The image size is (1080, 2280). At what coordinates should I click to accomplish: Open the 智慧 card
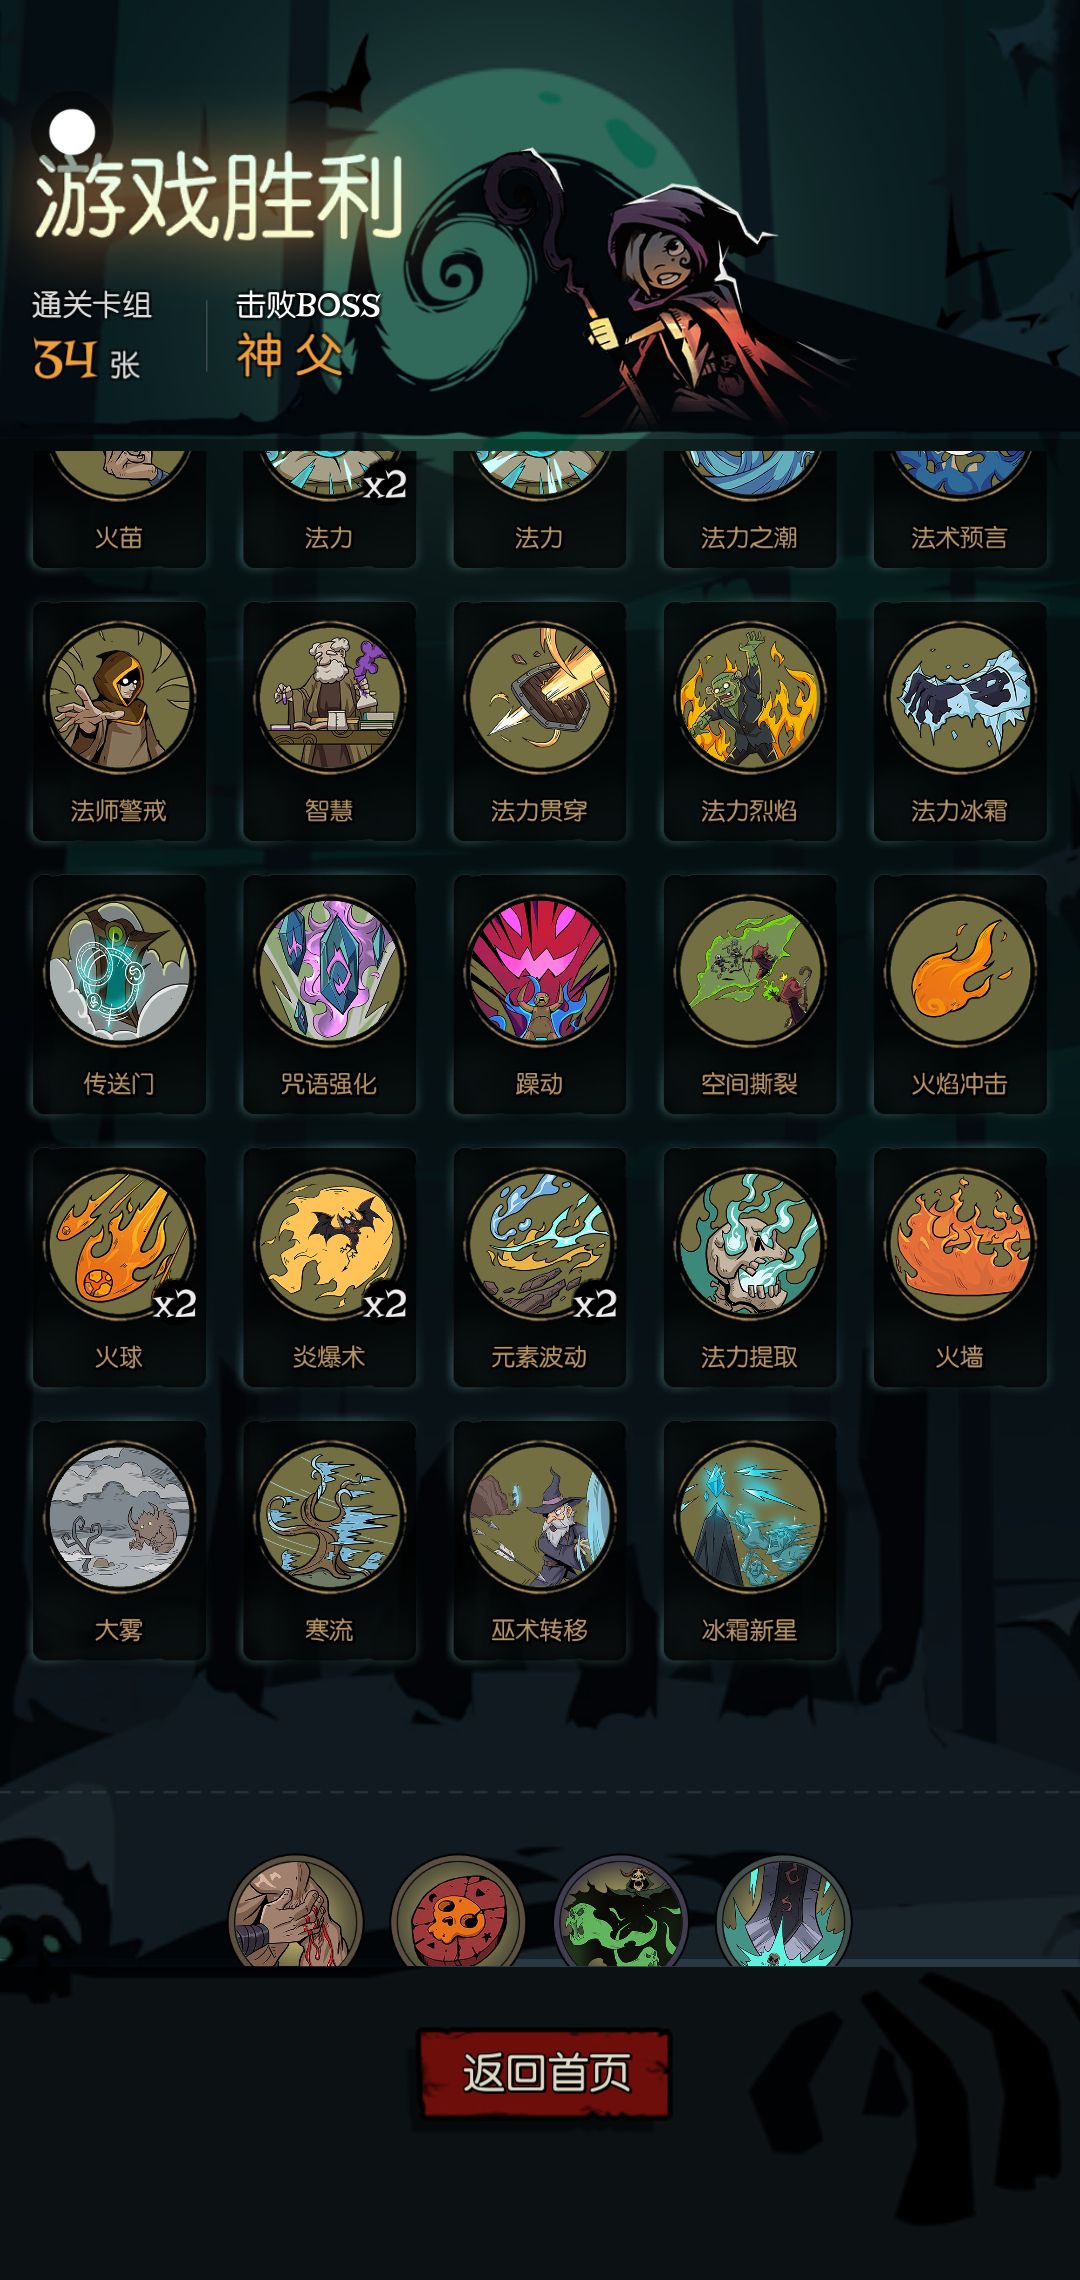[329, 721]
